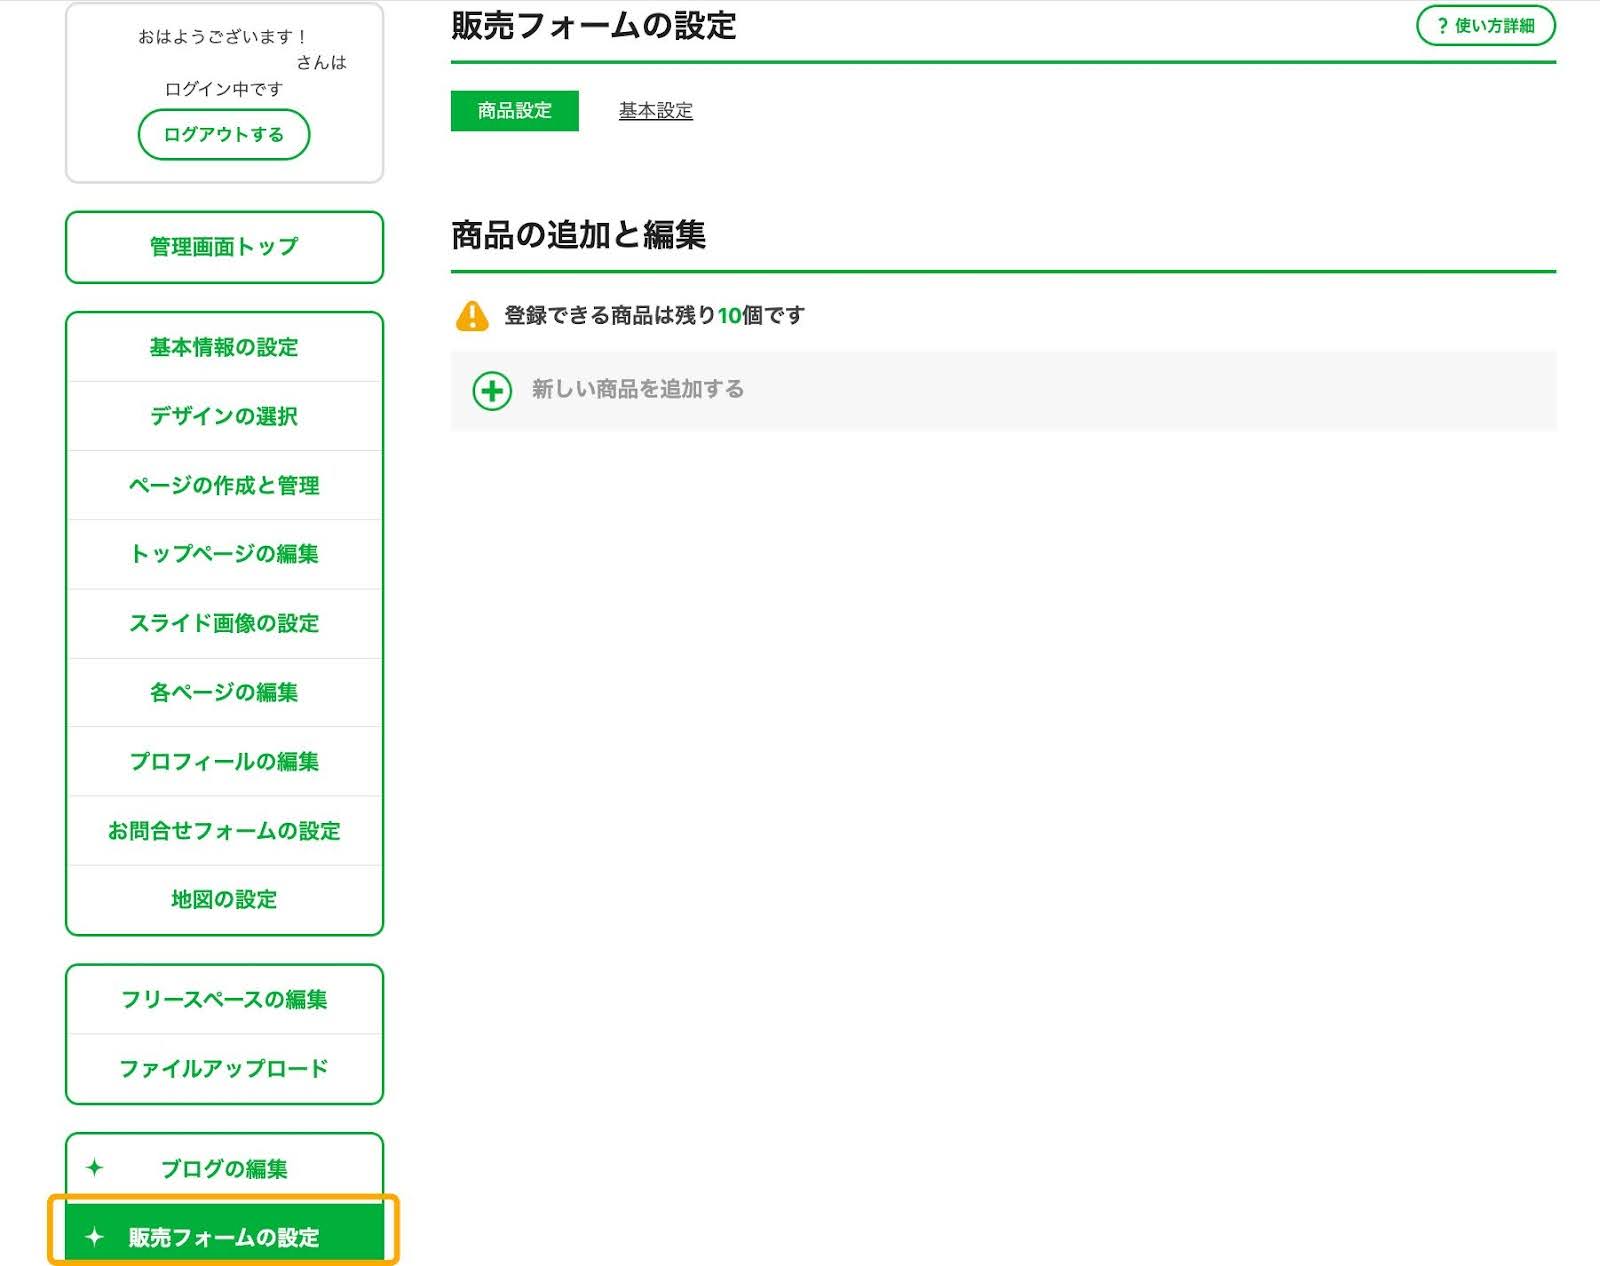
Task: Open トップページの編集
Action: (224, 554)
